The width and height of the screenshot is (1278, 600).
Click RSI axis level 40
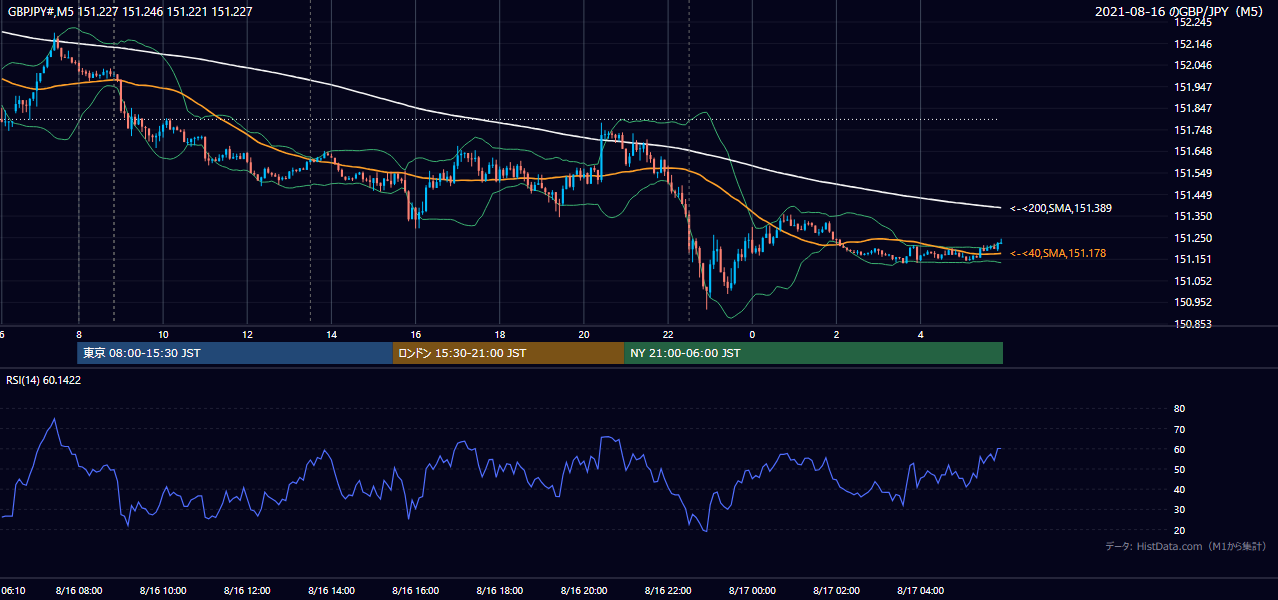click(1179, 489)
